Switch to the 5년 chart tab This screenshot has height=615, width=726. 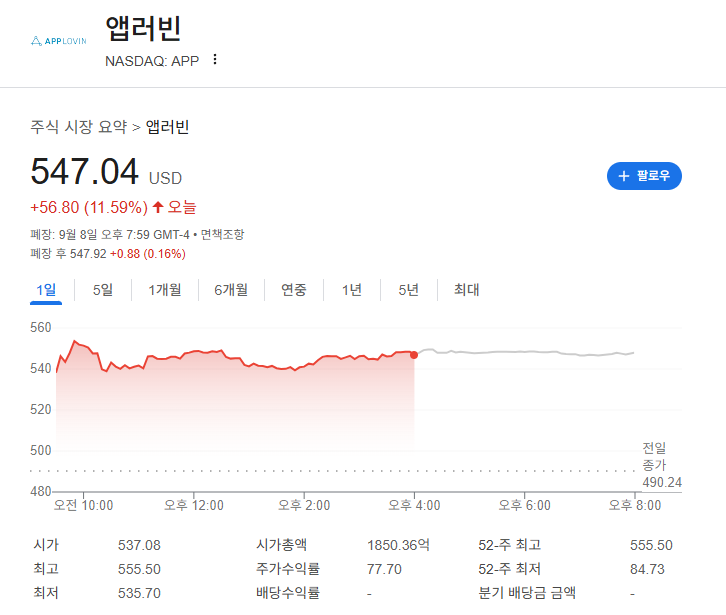pyautogui.click(x=408, y=290)
